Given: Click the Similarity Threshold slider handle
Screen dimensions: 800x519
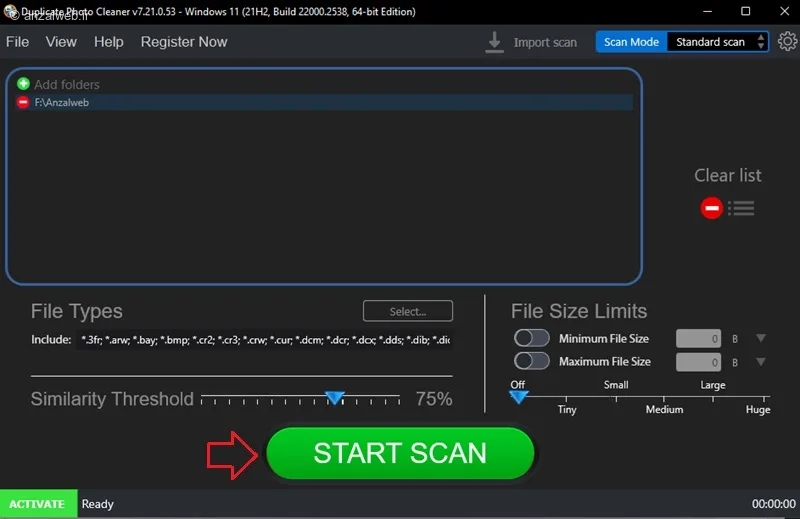Looking at the screenshot, I should tap(335, 398).
